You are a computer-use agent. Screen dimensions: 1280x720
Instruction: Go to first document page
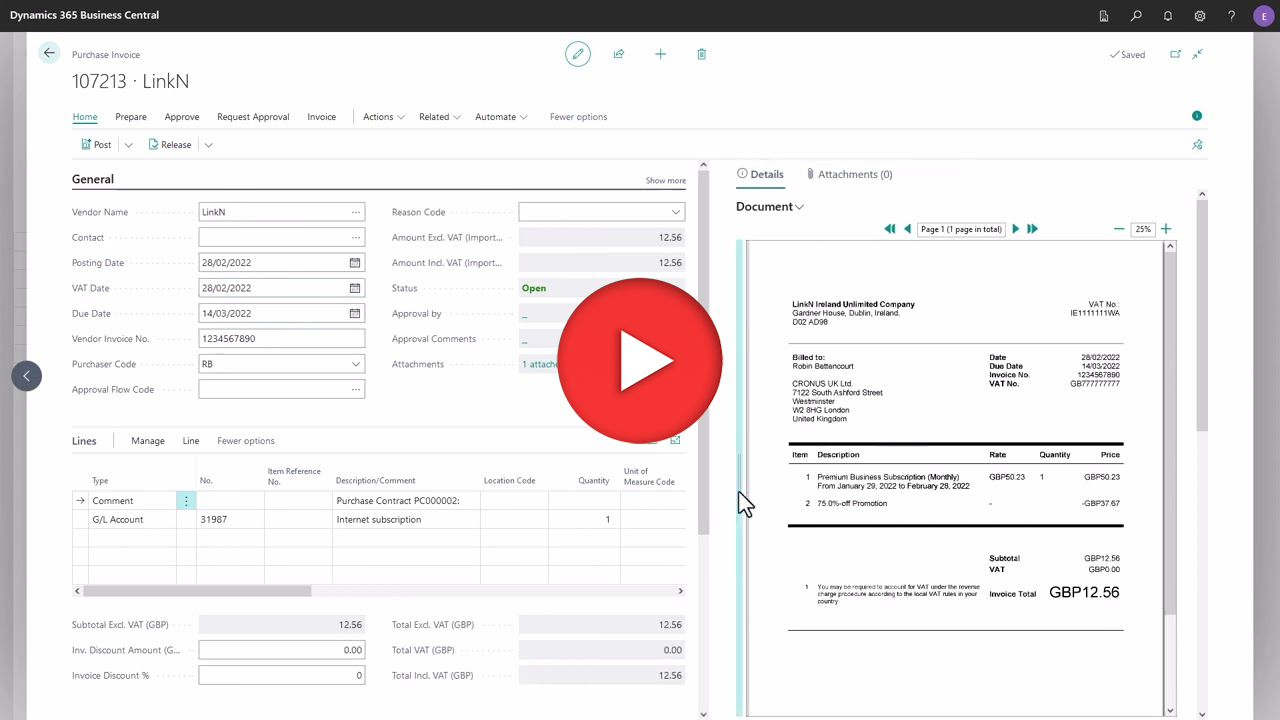tap(889, 229)
